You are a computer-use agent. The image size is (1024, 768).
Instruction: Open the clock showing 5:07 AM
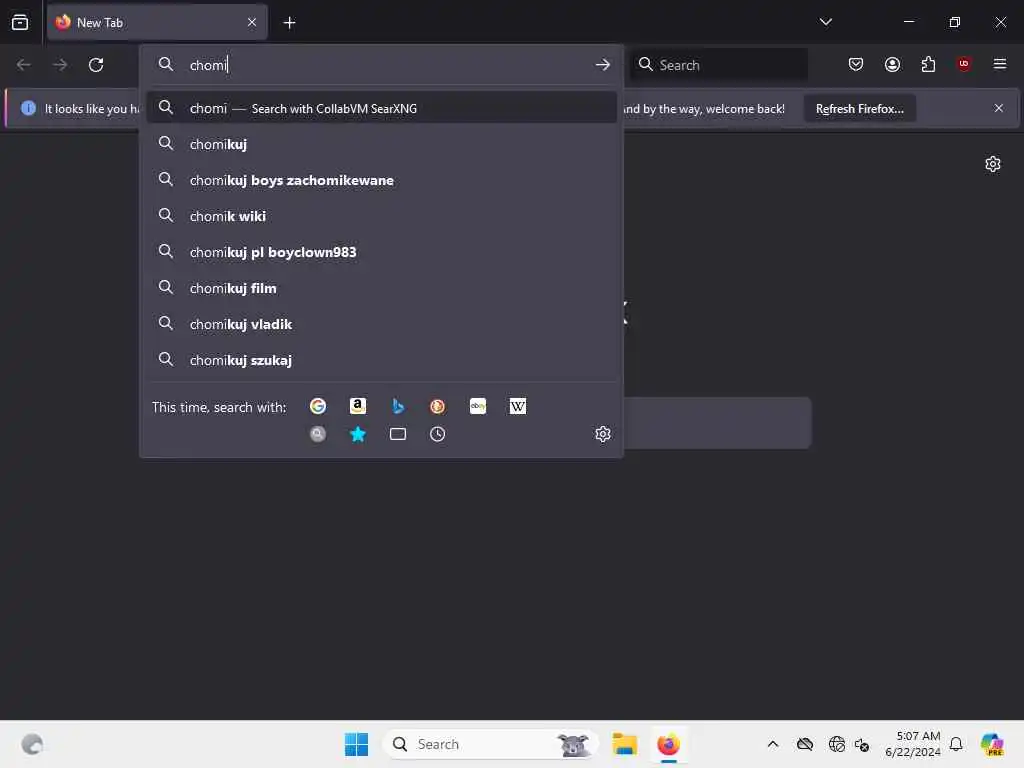(x=913, y=744)
